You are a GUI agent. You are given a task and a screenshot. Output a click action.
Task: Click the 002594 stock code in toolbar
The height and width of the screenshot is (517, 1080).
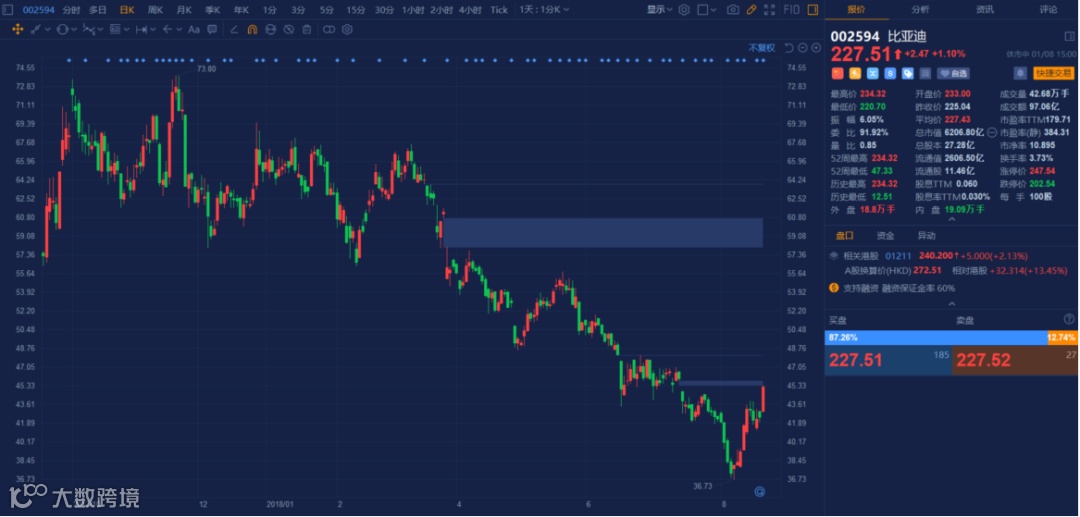(40, 10)
